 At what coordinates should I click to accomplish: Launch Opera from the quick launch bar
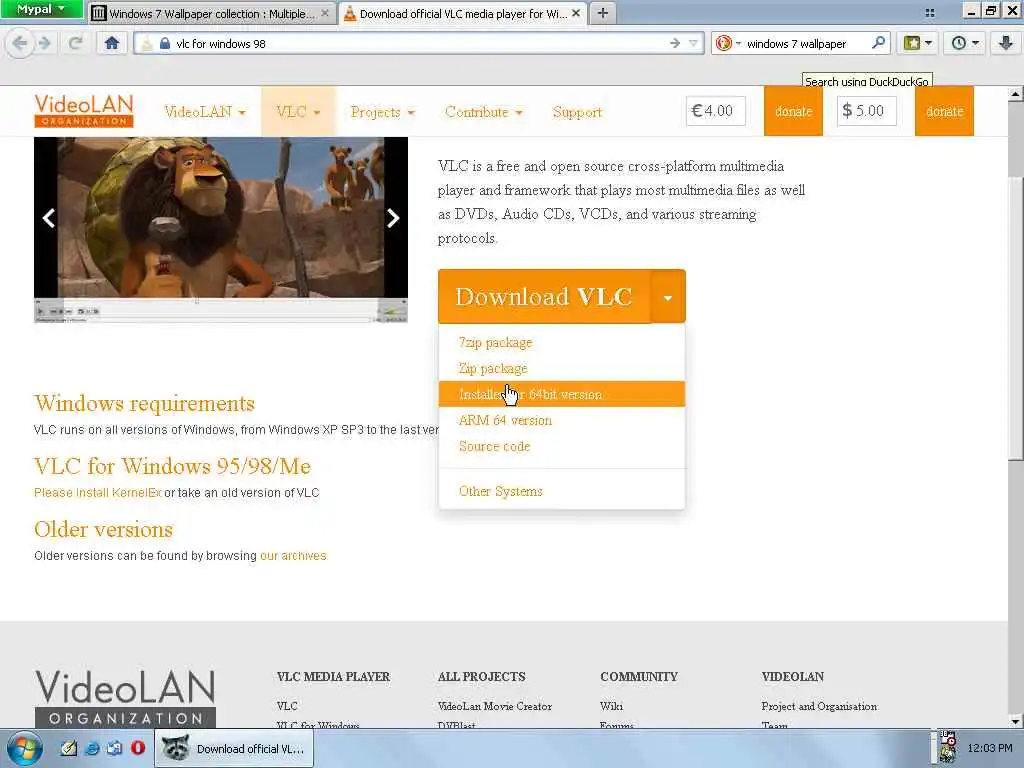coord(138,748)
